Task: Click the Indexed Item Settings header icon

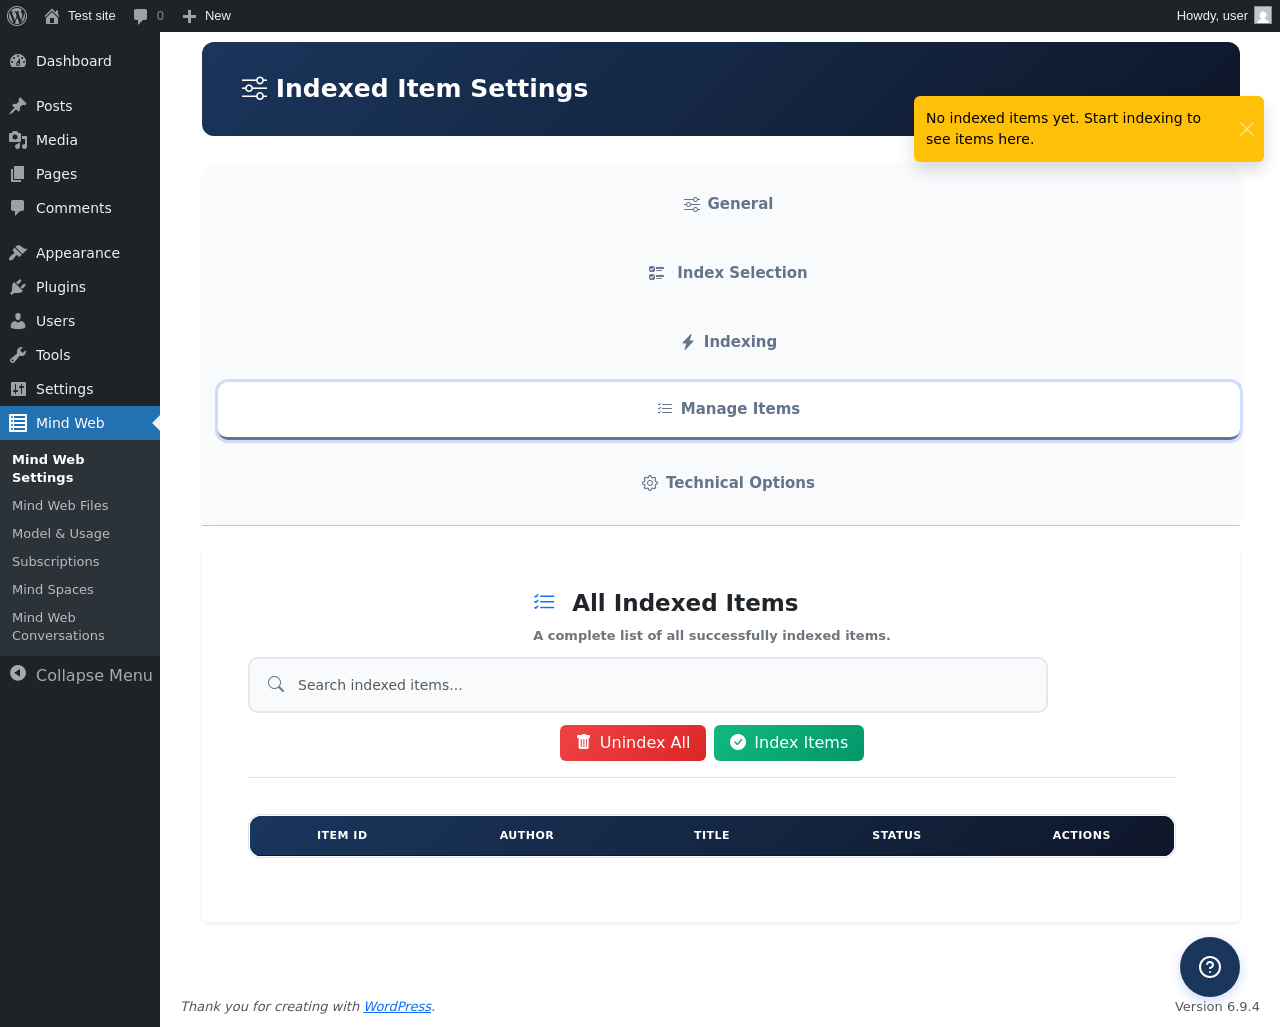Action: click(x=254, y=89)
